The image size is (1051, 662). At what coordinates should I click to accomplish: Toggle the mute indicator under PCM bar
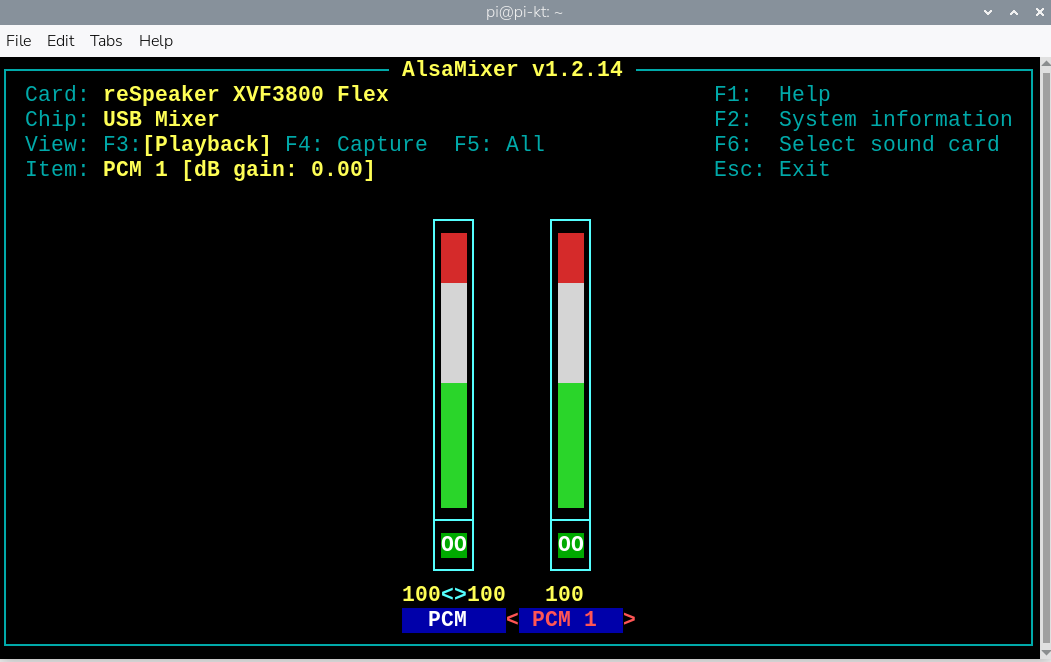pos(454,545)
